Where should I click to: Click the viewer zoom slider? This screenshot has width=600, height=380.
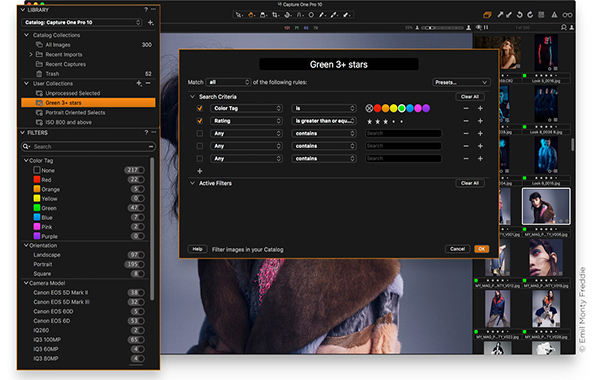click(x=443, y=28)
